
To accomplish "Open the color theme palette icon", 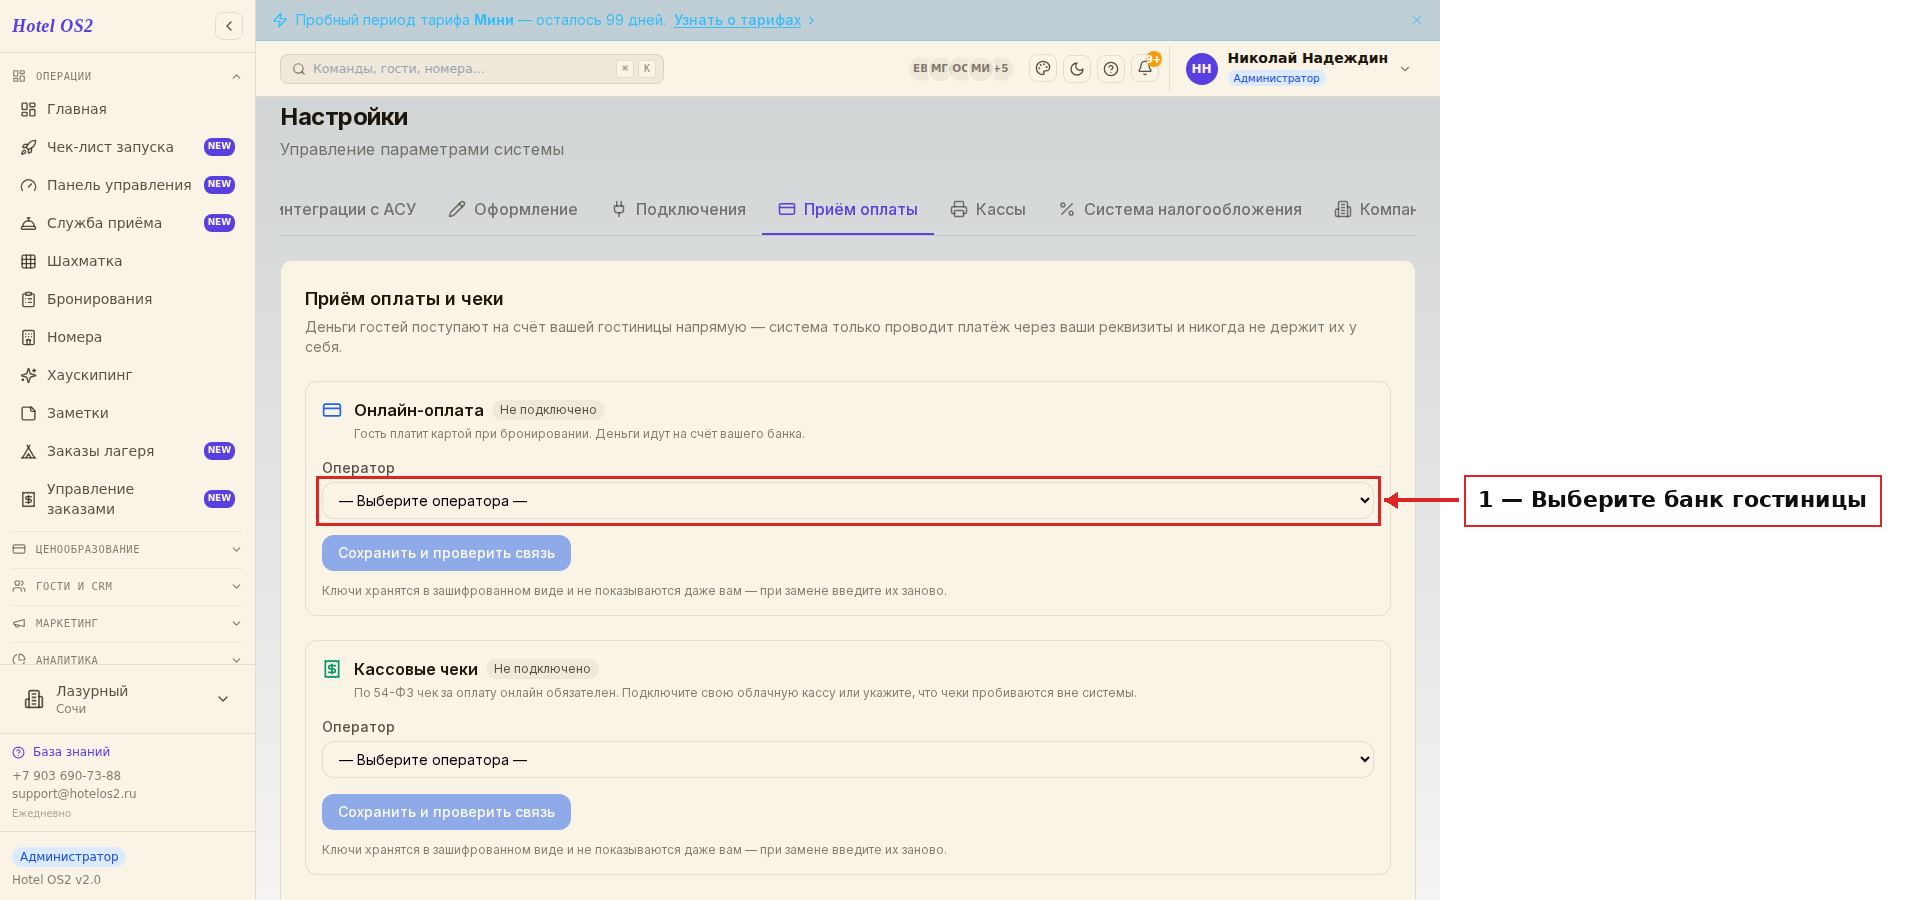I will click(1043, 69).
